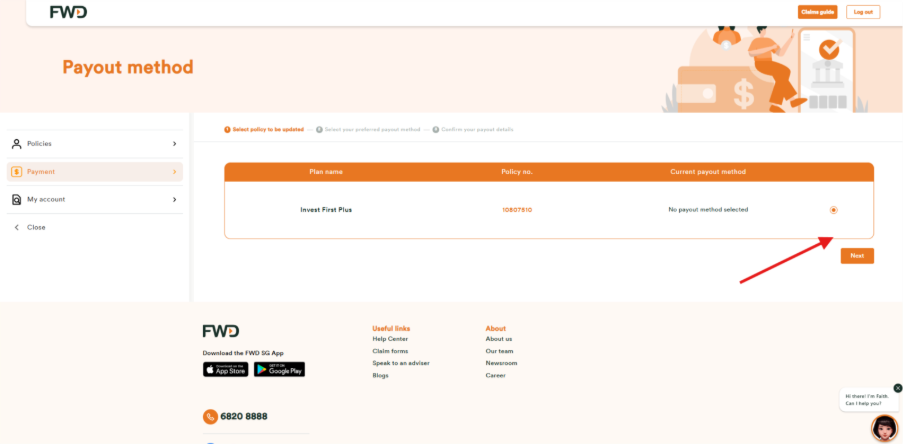Viewport: 903px width, 444px height.
Task: Click the FWD logo in the header
Action: (x=69, y=12)
